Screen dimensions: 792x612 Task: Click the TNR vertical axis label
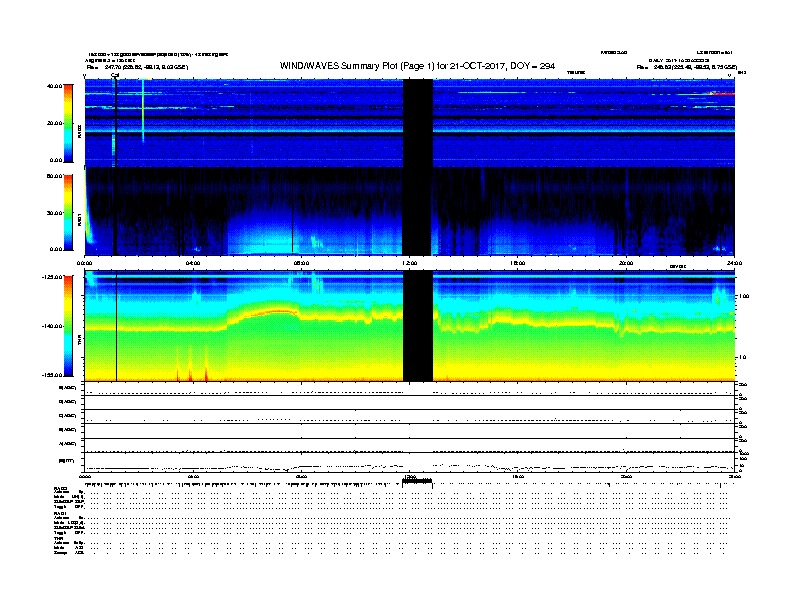pyautogui.click(x=79, y=341)
